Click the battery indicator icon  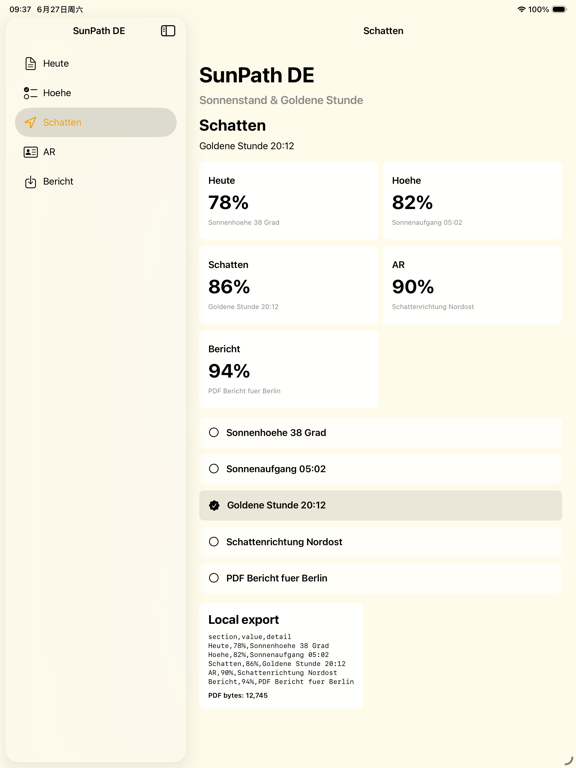(x=559, y=9)
